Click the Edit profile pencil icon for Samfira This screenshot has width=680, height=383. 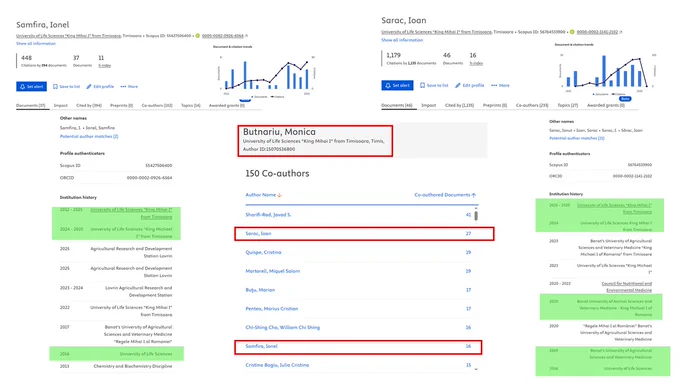coord(89,86)
